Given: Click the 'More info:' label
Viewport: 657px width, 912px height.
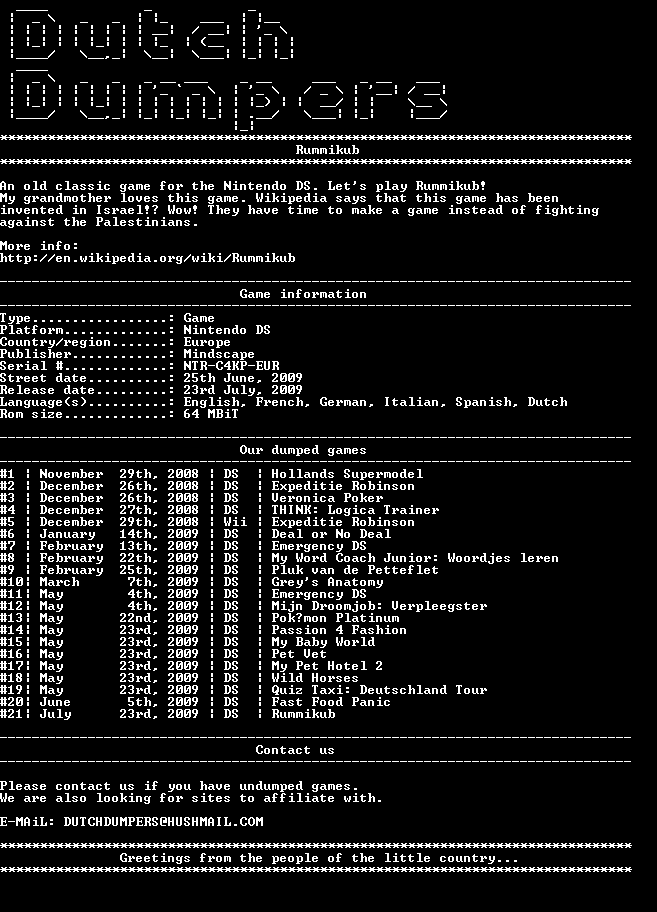Looking at the screenshot, I should click(x=40, y=246).
